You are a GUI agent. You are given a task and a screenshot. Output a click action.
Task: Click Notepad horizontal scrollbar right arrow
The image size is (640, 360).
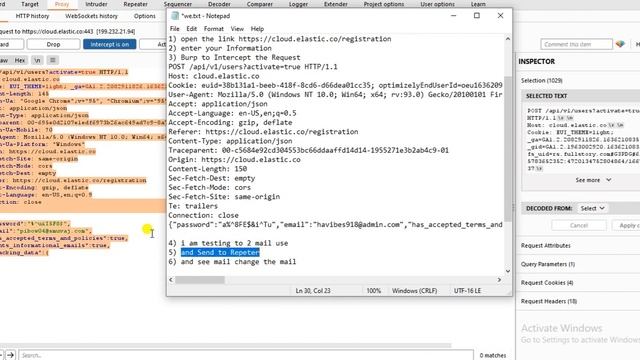point(499,280)
